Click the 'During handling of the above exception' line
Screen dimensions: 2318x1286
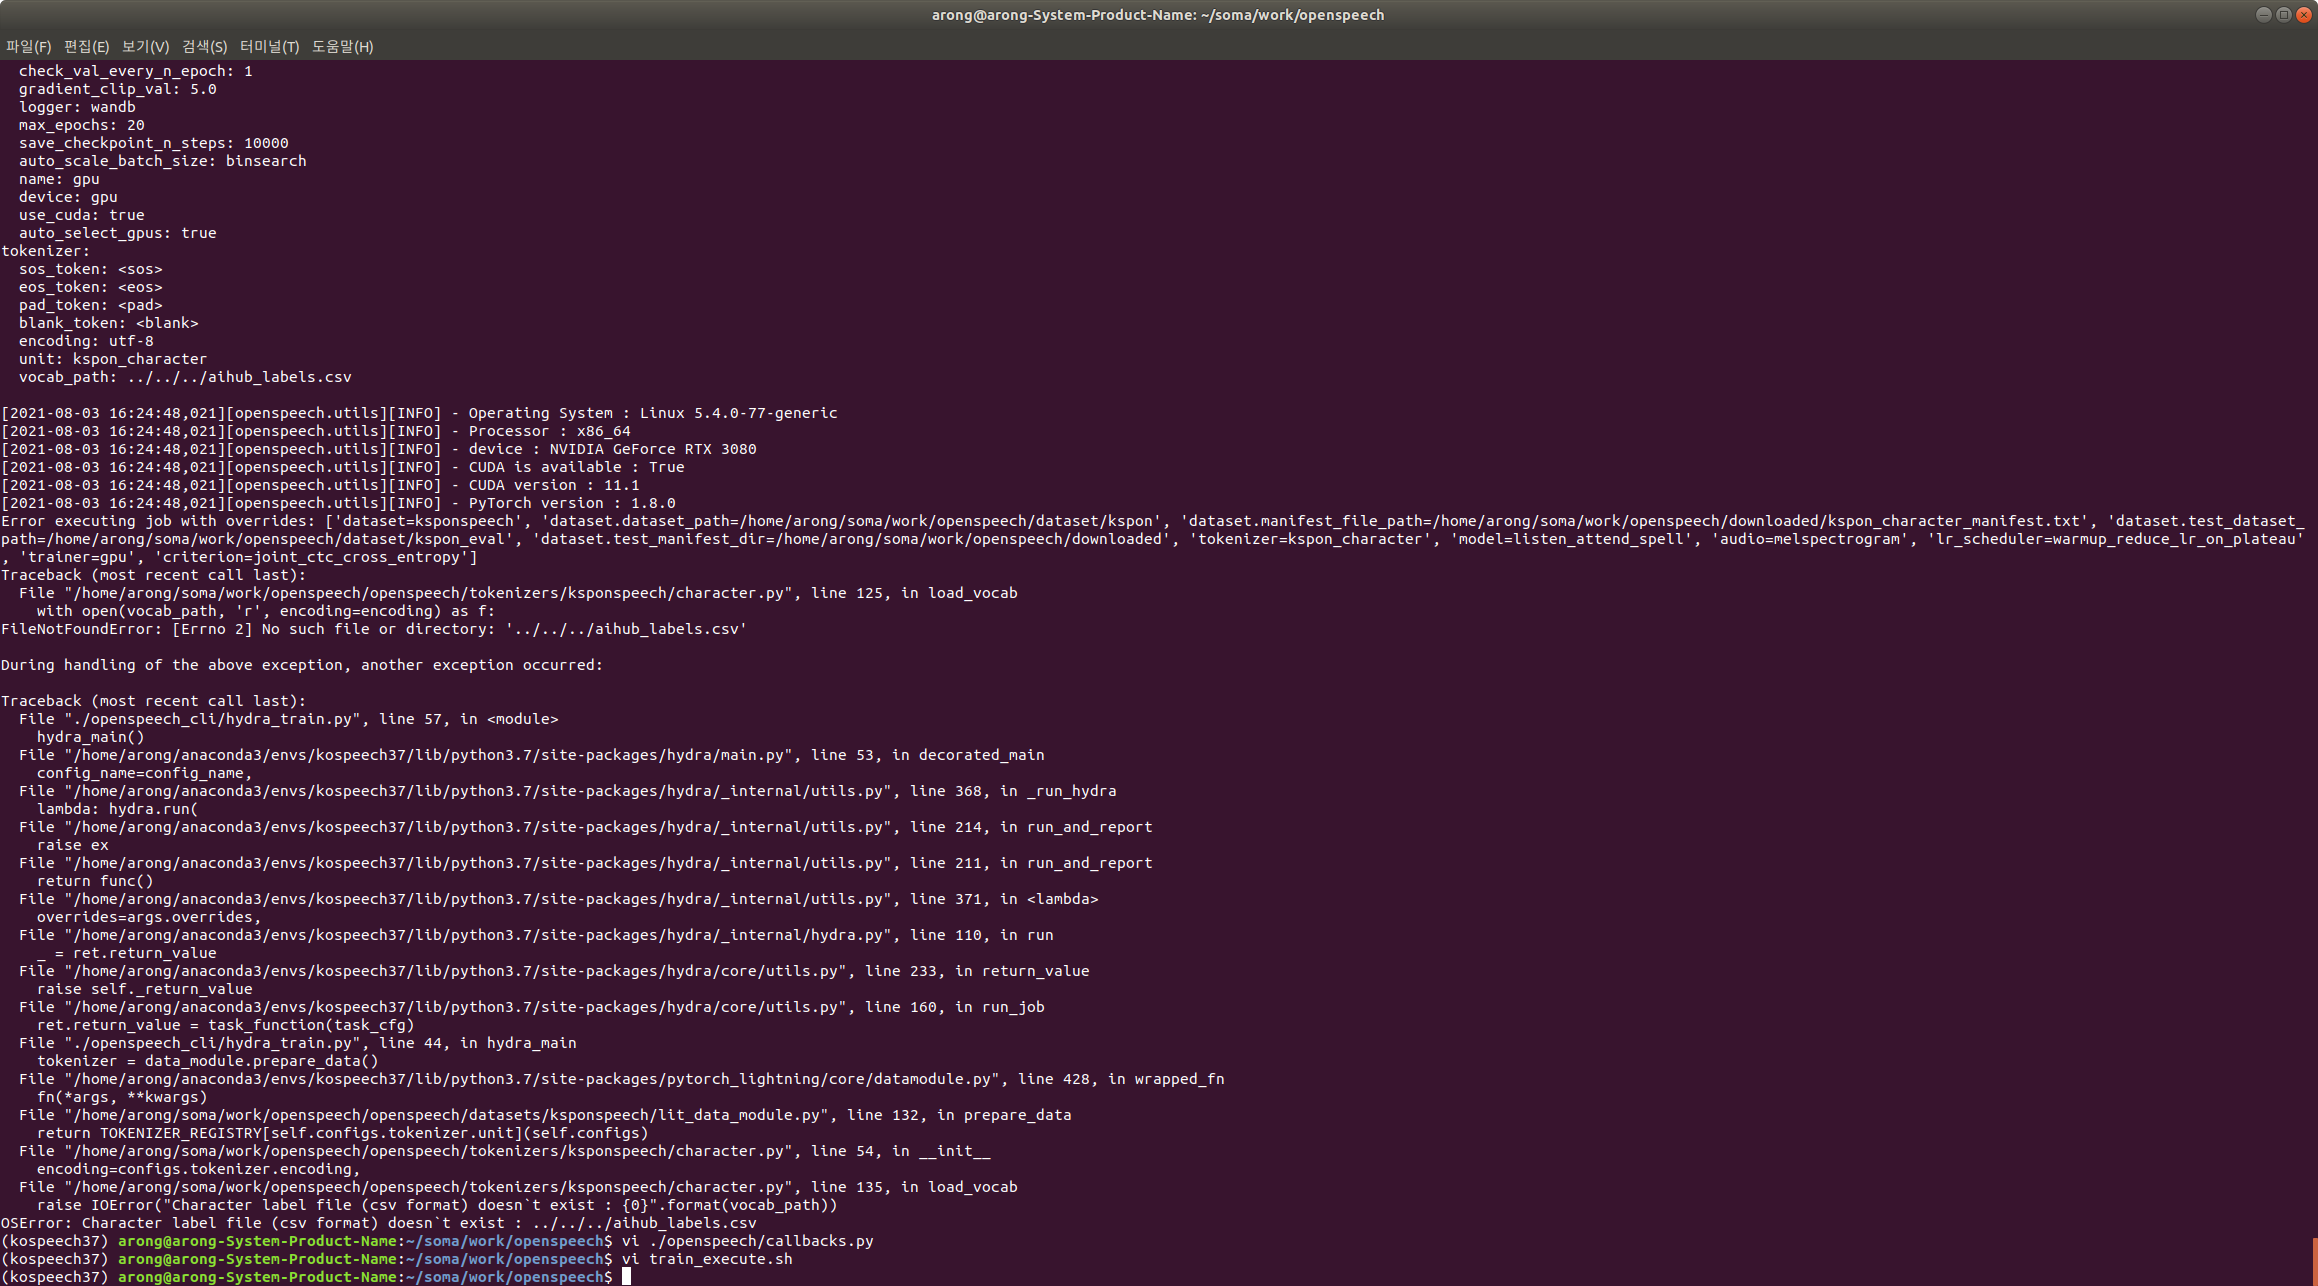pyautogui.click(x=302, y=665)
